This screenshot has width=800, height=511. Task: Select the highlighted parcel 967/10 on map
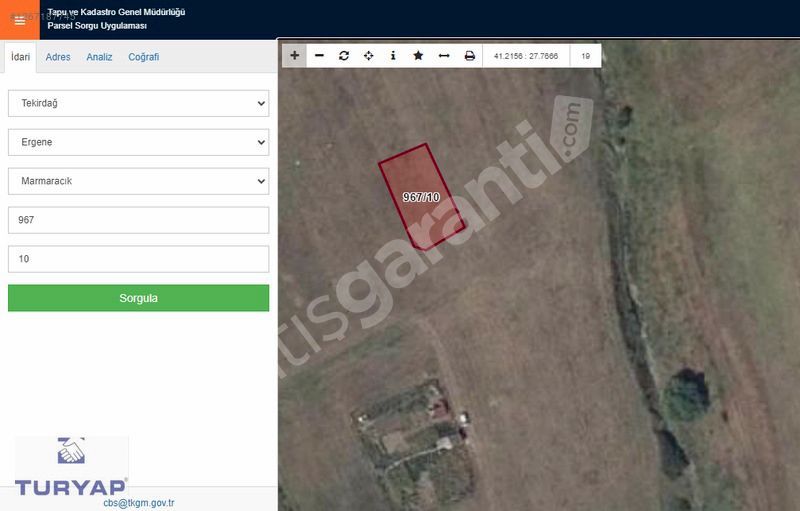[x=421, y=197]
